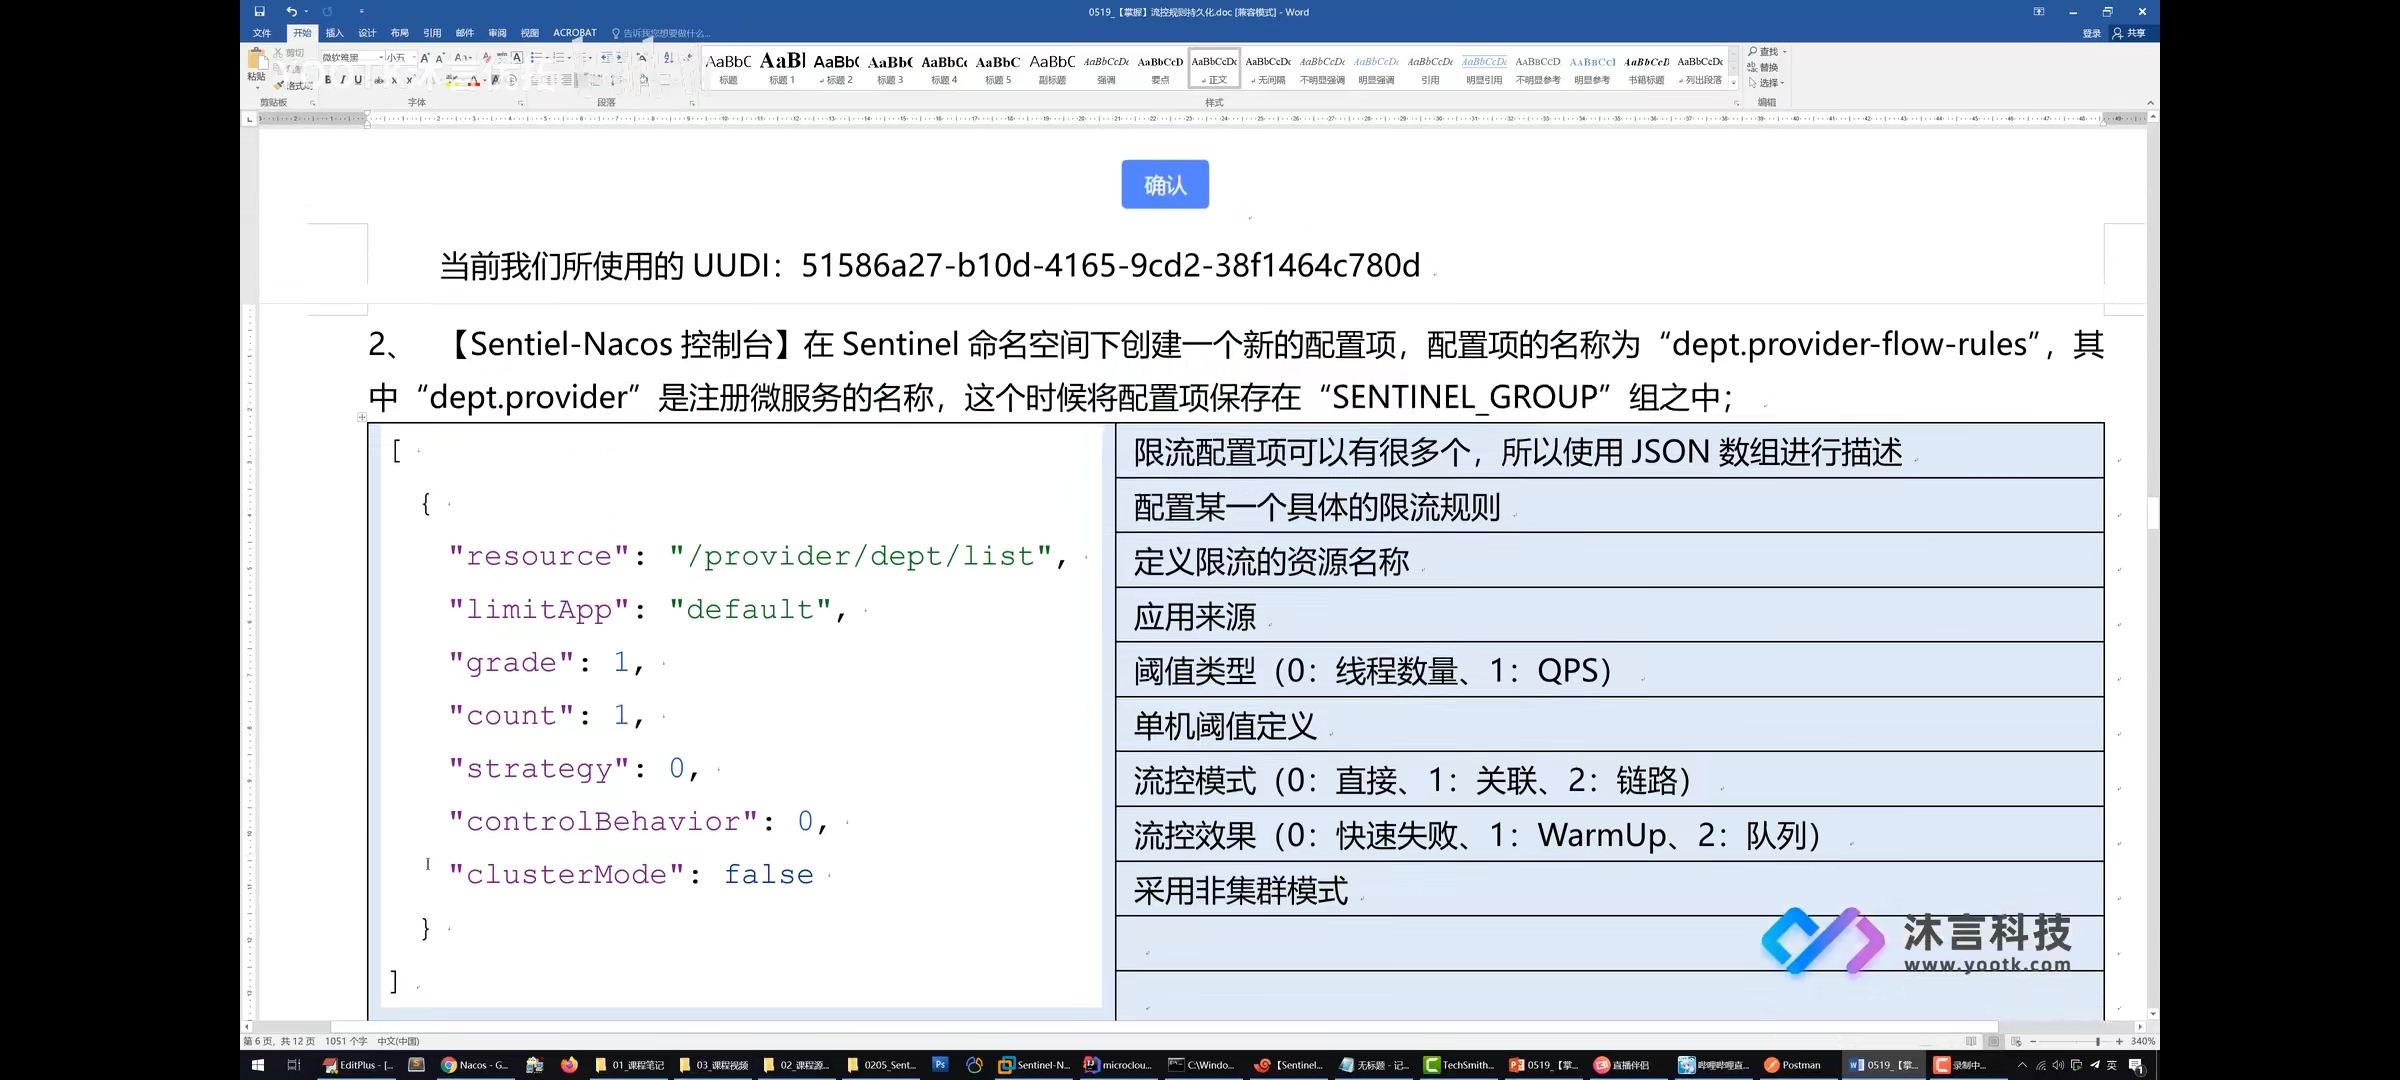
Task: Collapse the ribbon with the chevron arrow
Action: 2150,102
